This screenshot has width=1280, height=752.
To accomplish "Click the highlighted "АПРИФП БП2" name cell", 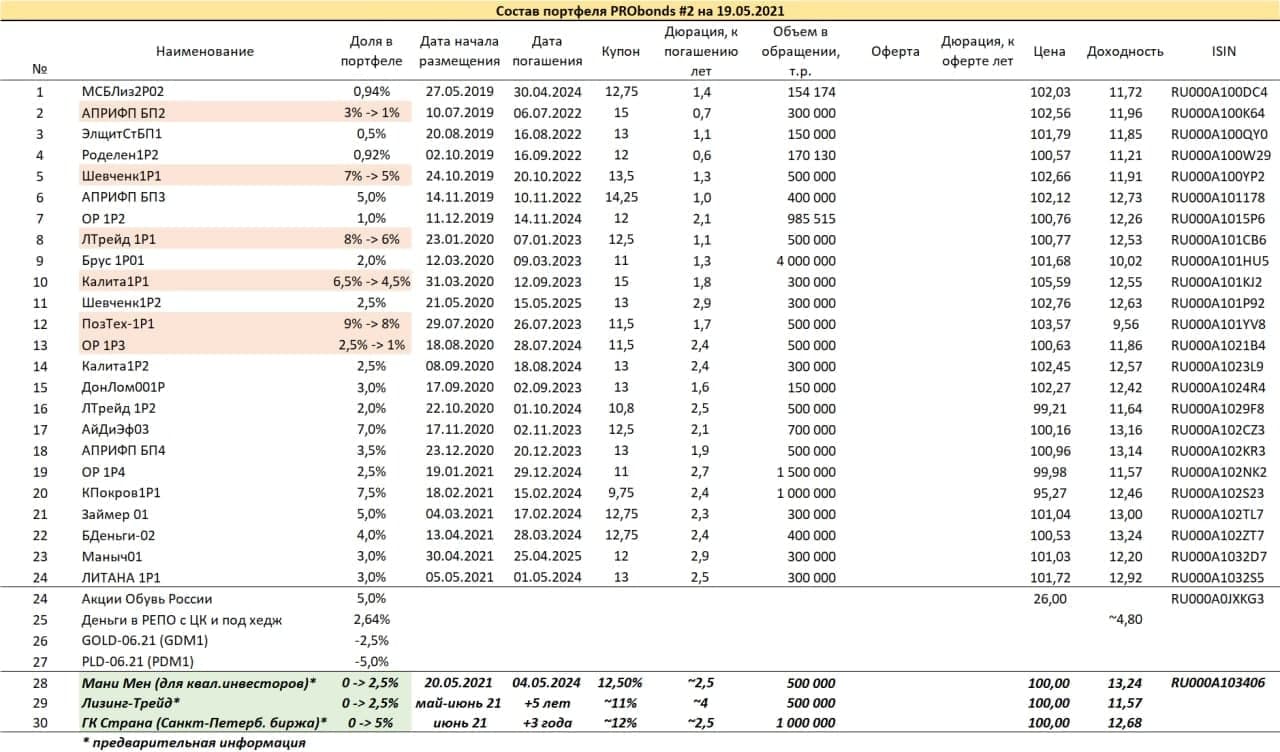I will [x=123, y=113].
